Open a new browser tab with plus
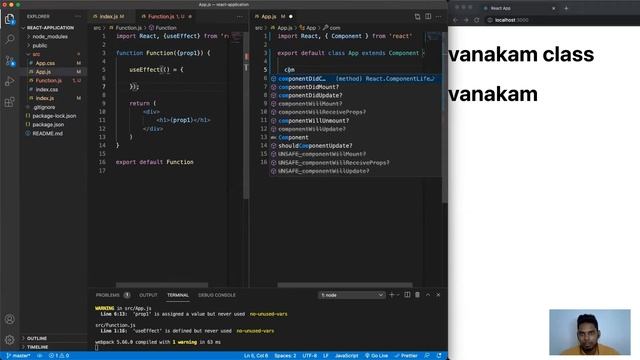 tap(566, 8)
